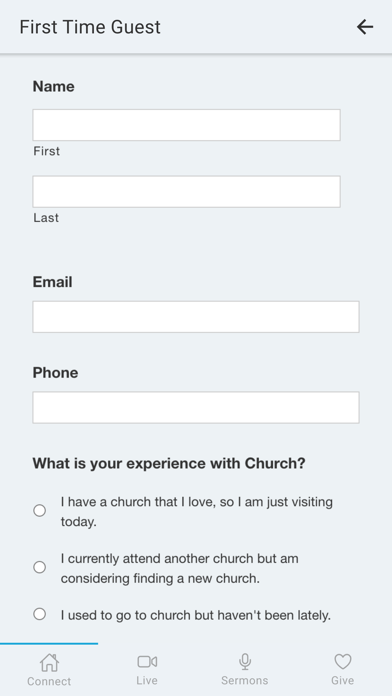
Task: Open the Give tab label
Action: tap(343, 680)
